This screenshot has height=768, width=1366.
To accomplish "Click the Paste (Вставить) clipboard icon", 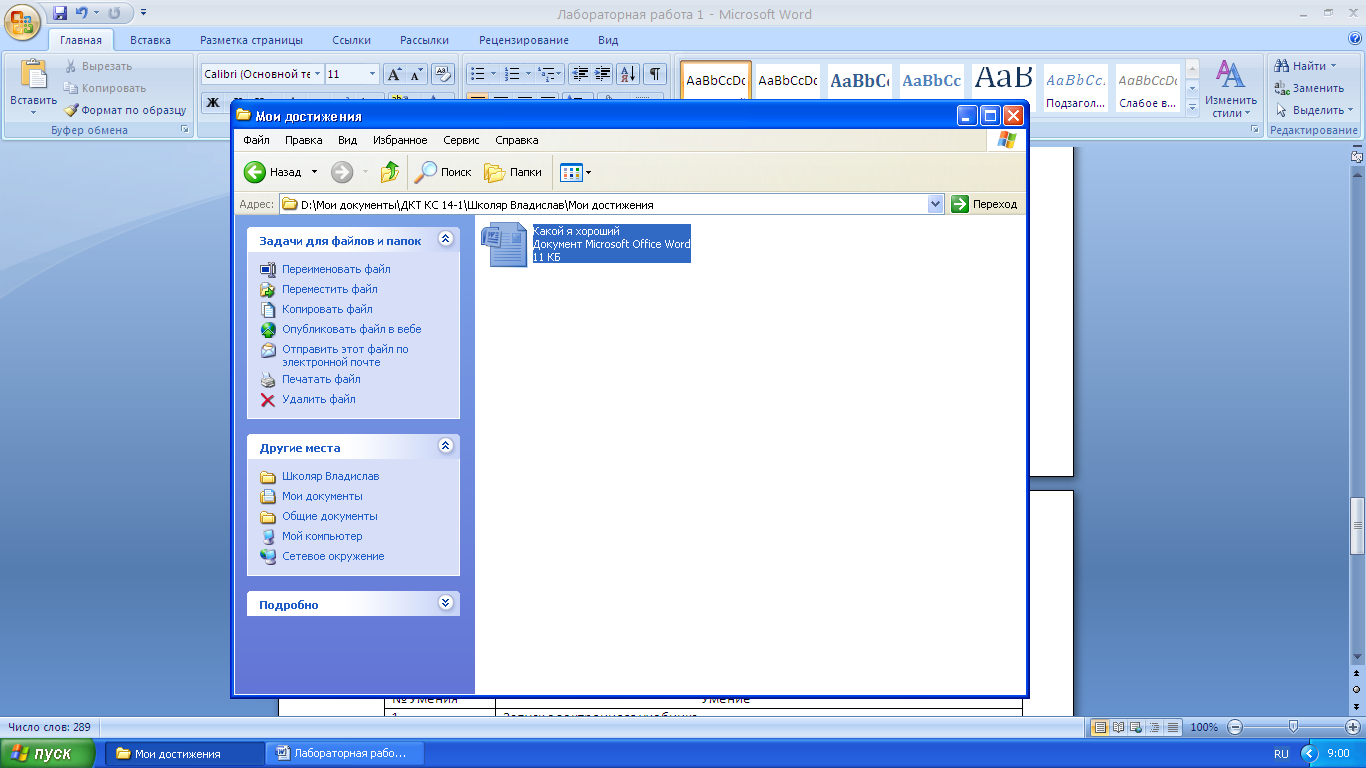I will point(33,75).
